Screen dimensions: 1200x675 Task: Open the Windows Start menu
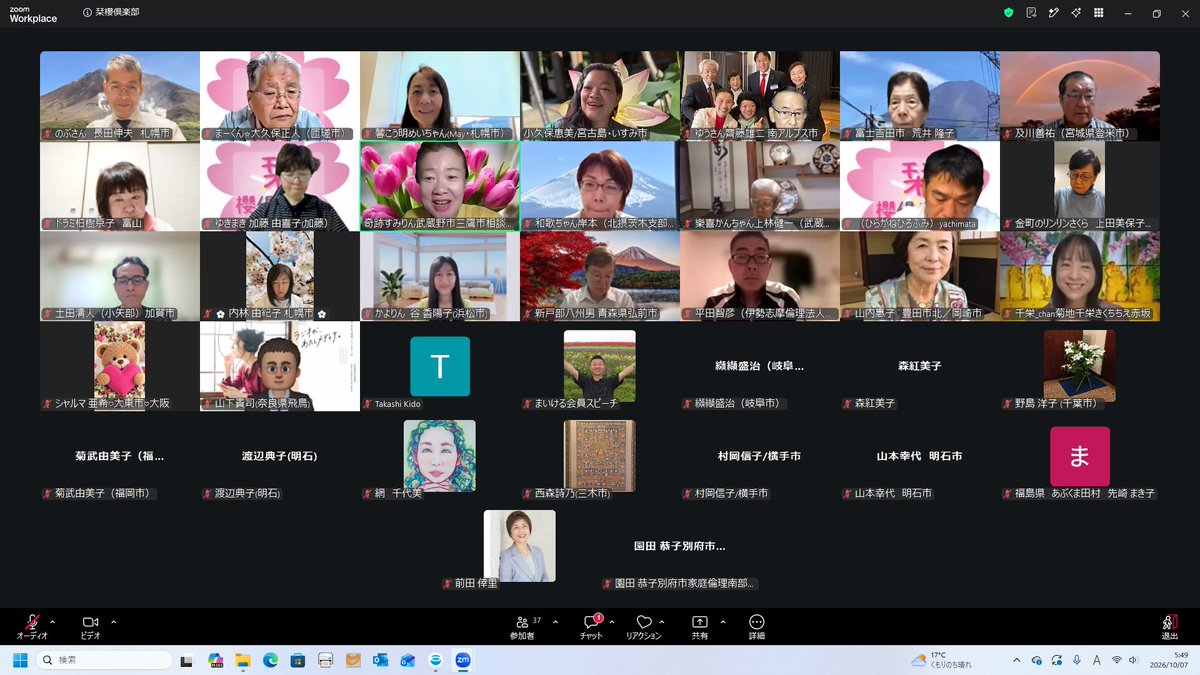pos(19,660)
